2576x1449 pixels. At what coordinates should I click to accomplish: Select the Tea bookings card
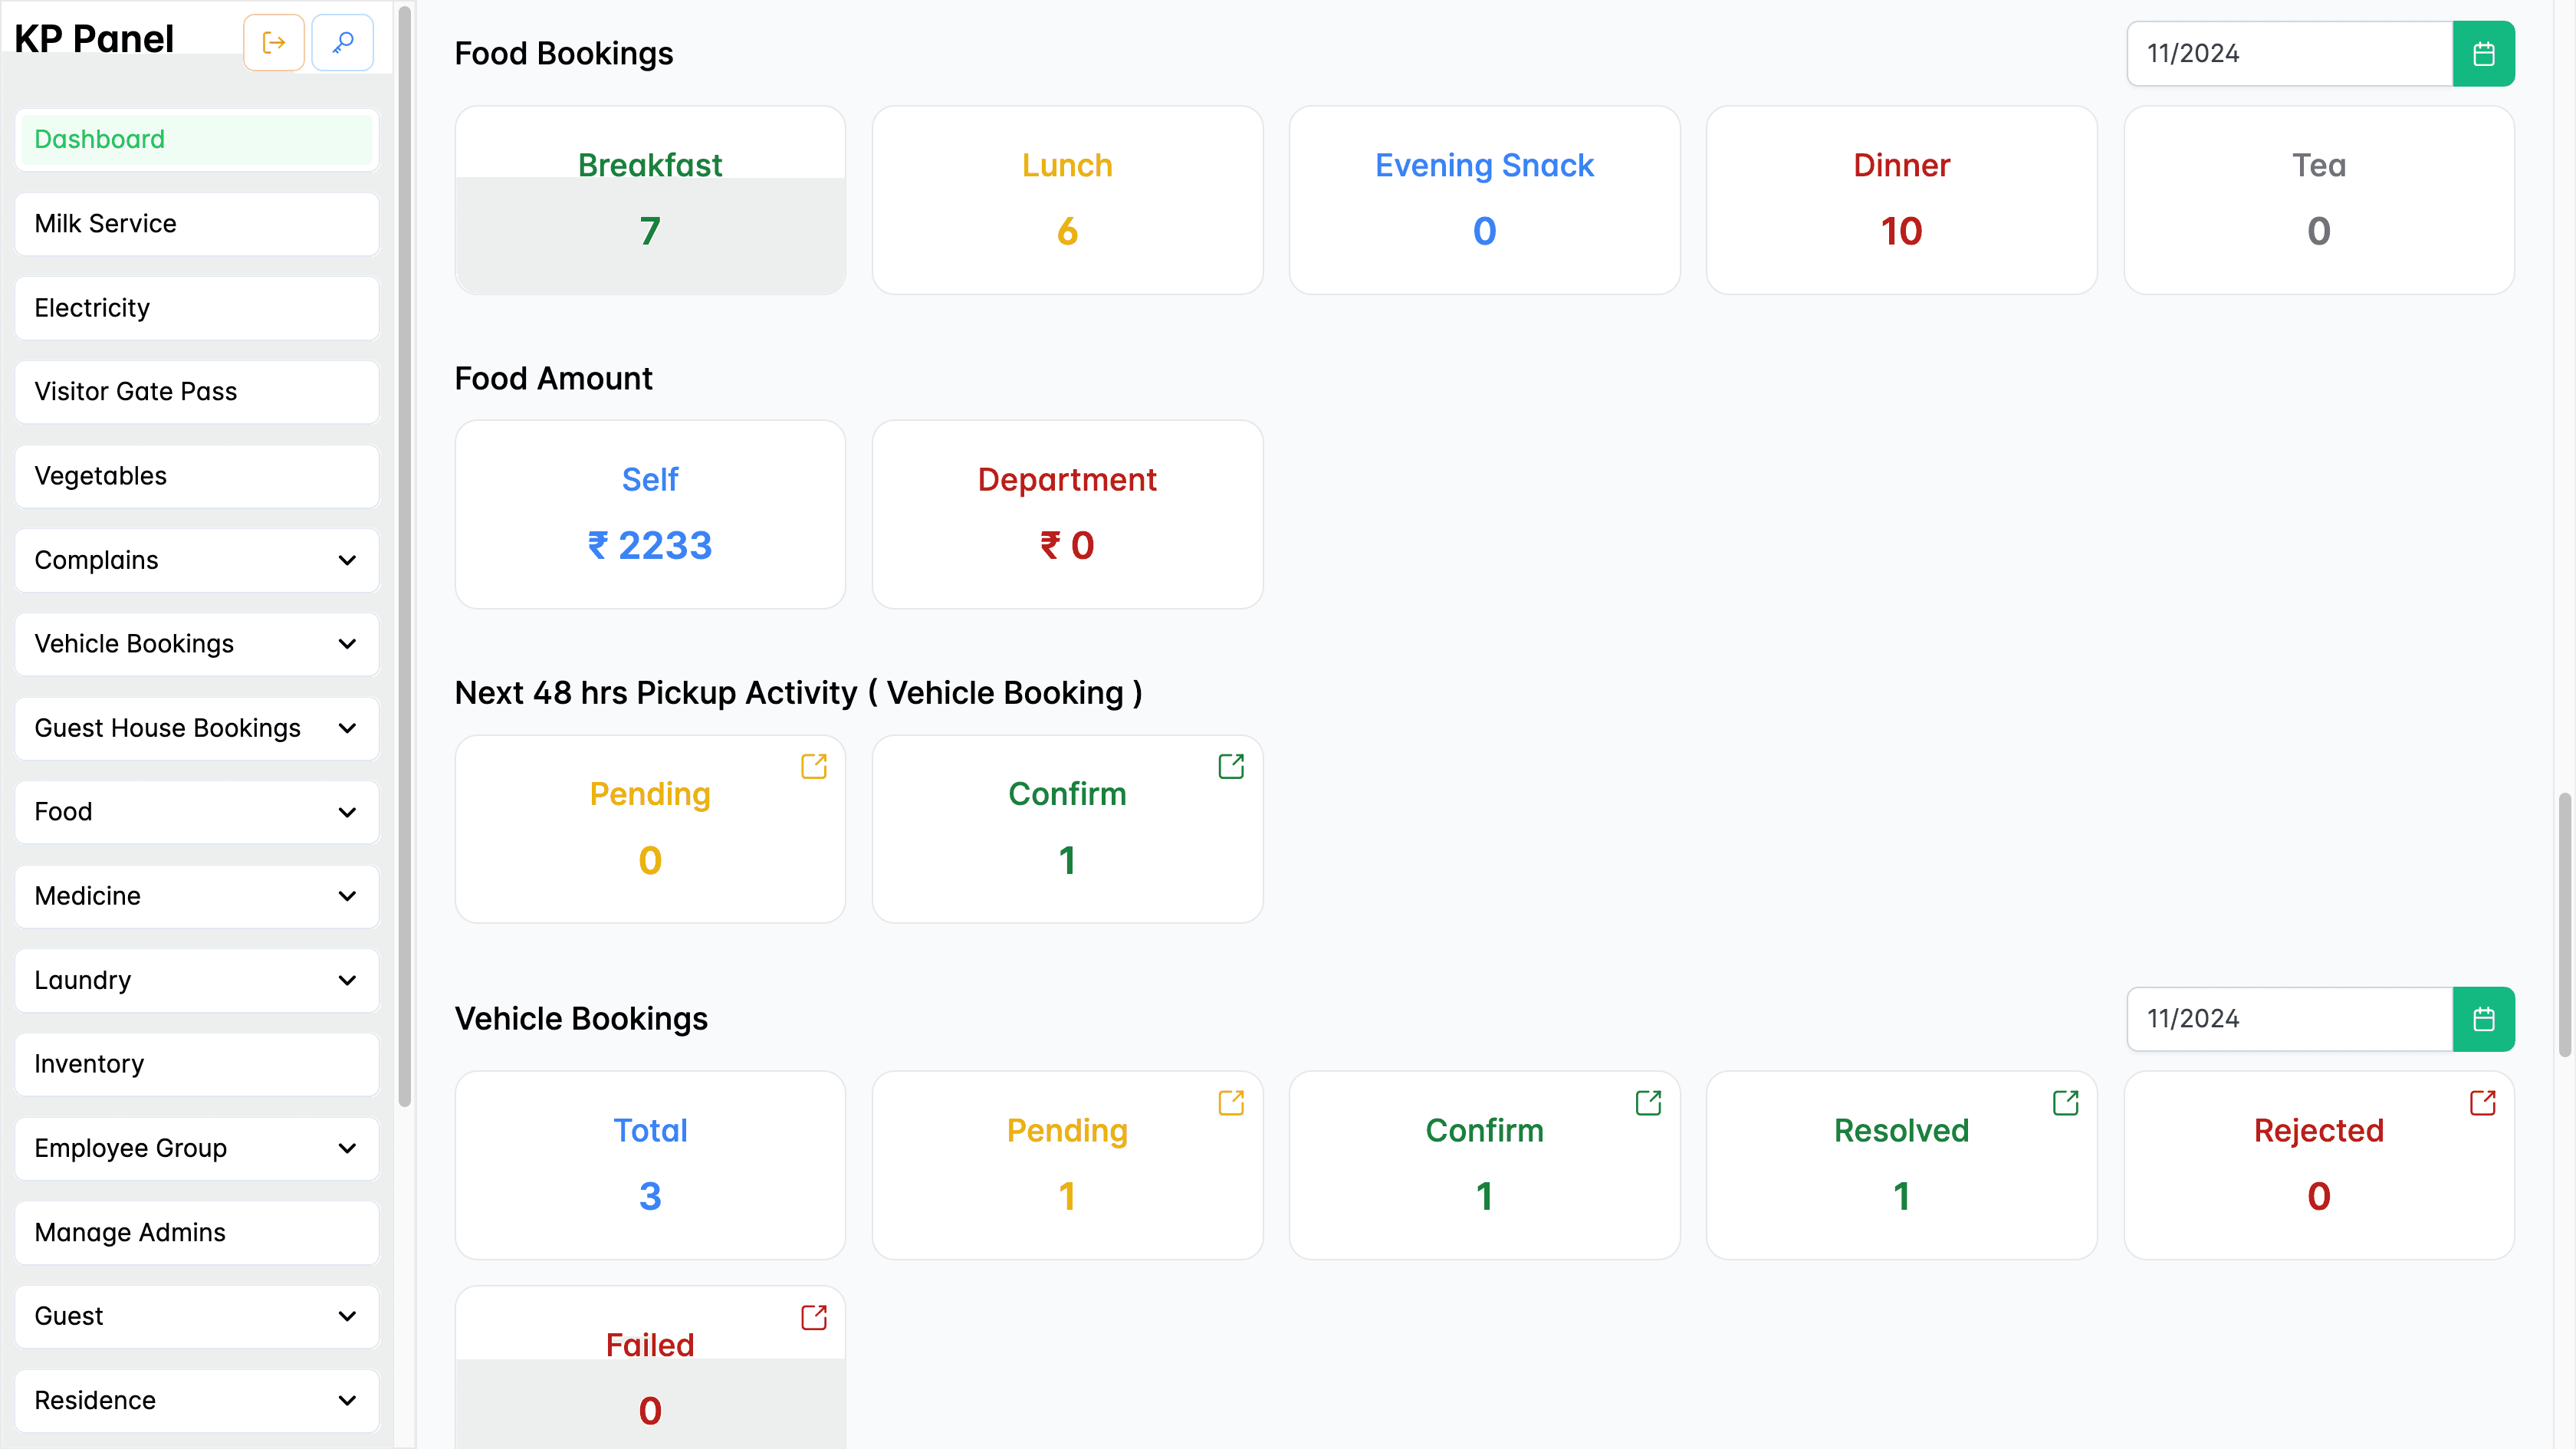coord(2318,200)
